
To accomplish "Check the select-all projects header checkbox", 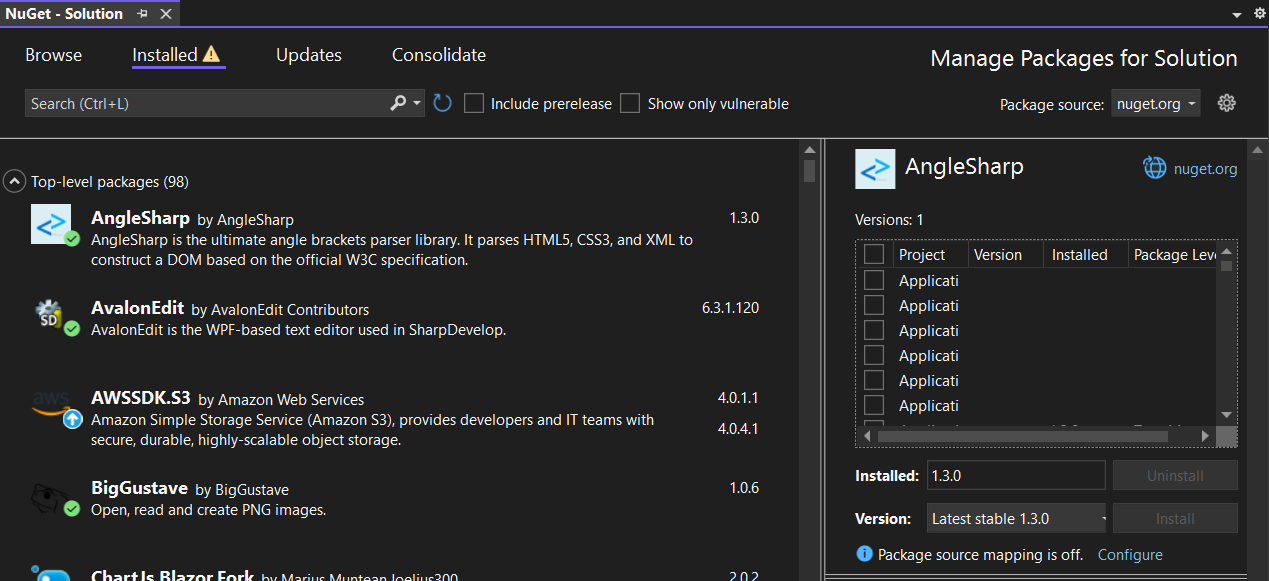I will click(x=874, y=254).
